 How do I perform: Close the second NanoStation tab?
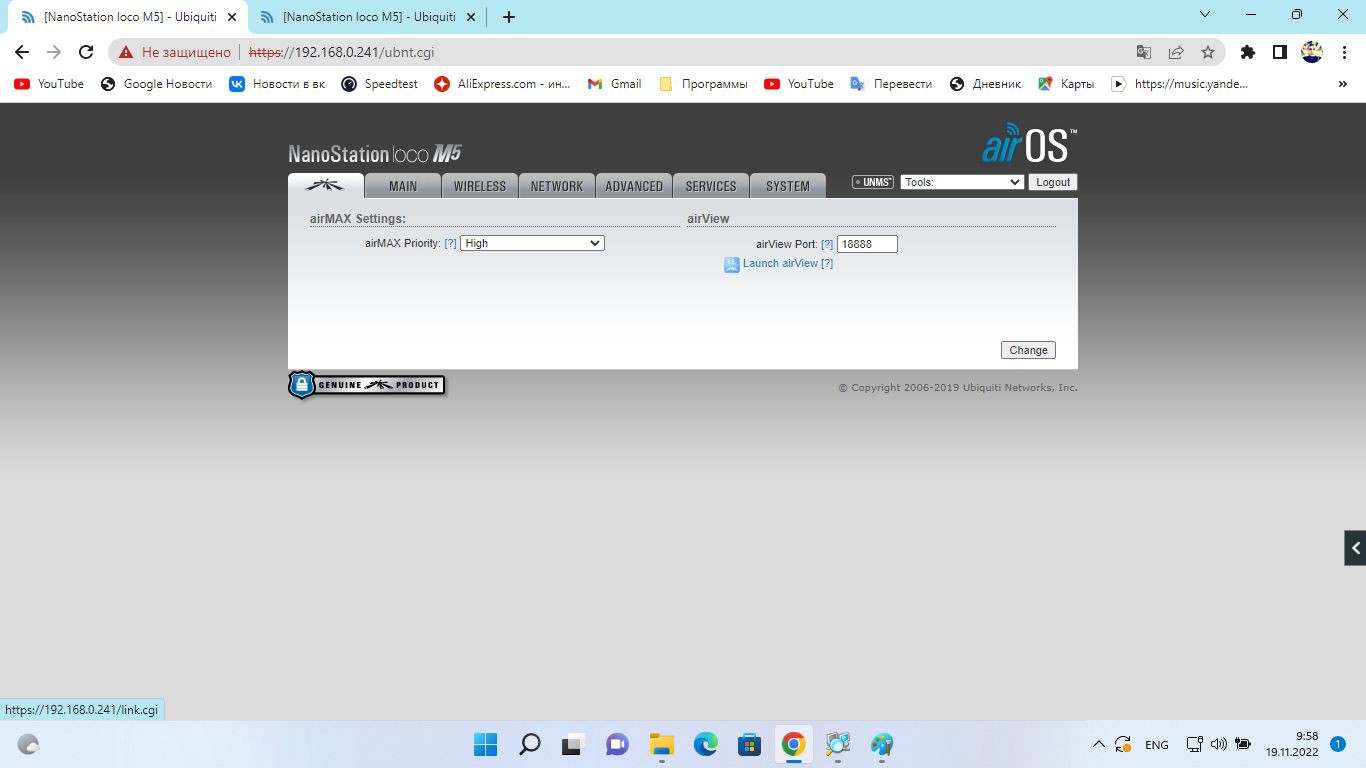pos(471,17)
